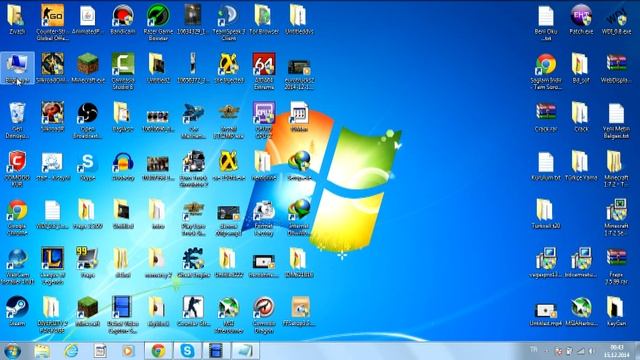
Task: Open the Windows Start menu
Action: 12,351
